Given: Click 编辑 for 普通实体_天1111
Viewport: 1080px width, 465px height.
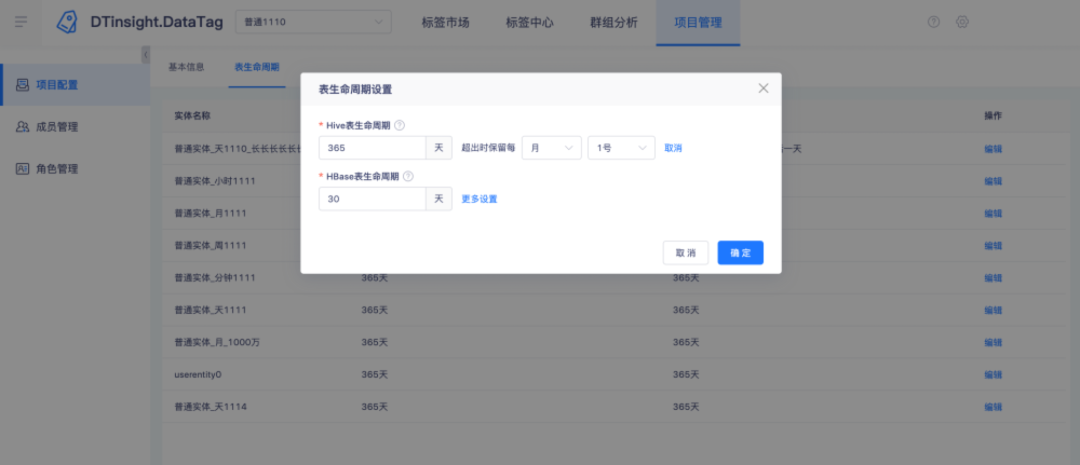Looking at the screenshot, I should (x=993, y=311).
